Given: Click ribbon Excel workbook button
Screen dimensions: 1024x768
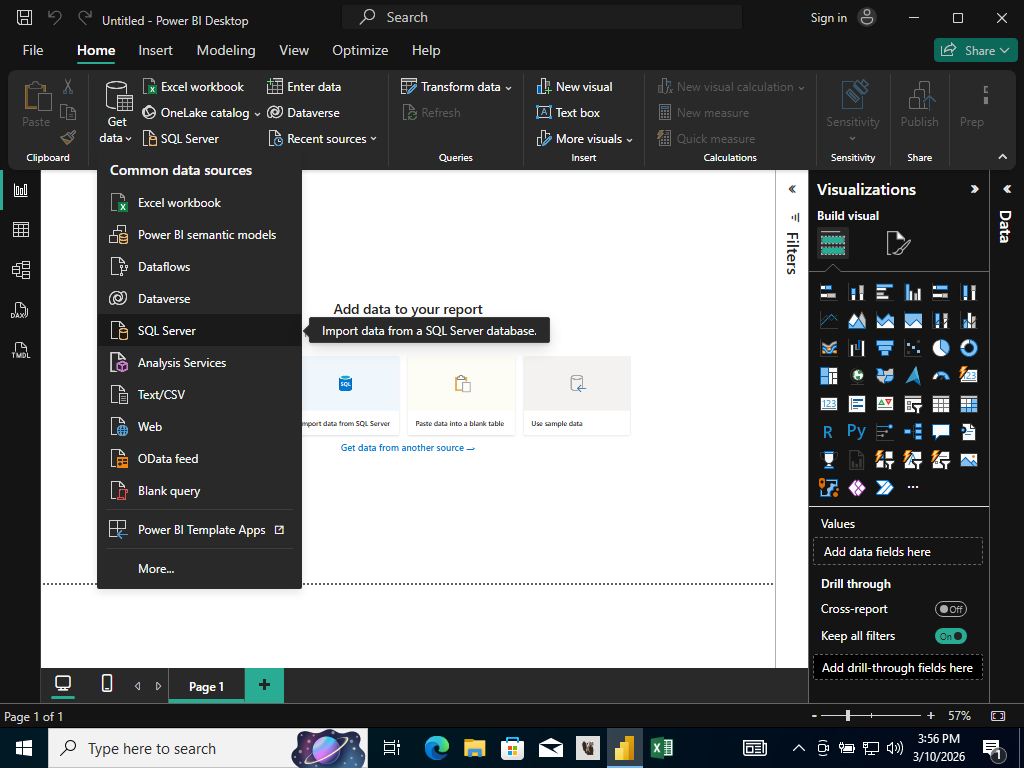Looking at the screenshot, I should (x=193, y=87).
